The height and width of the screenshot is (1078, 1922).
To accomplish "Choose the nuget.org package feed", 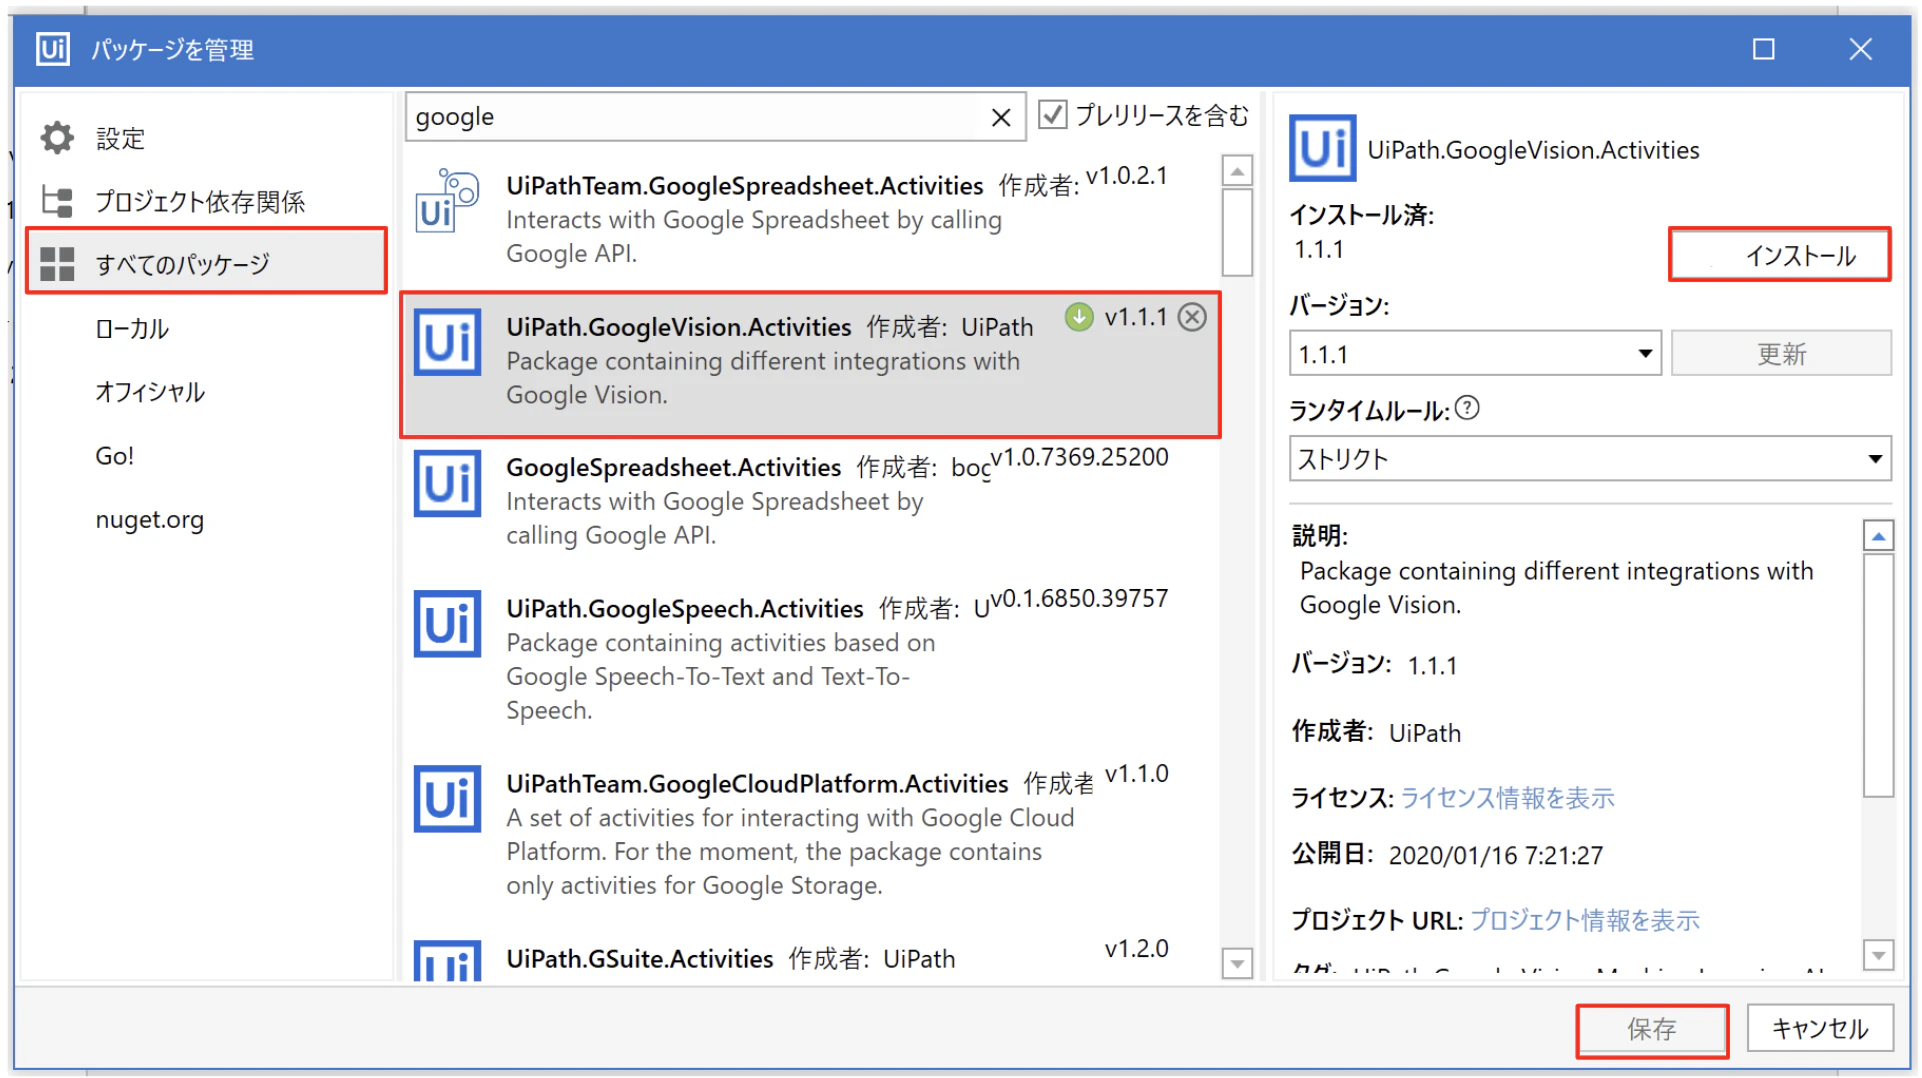I will pos(150,520).
